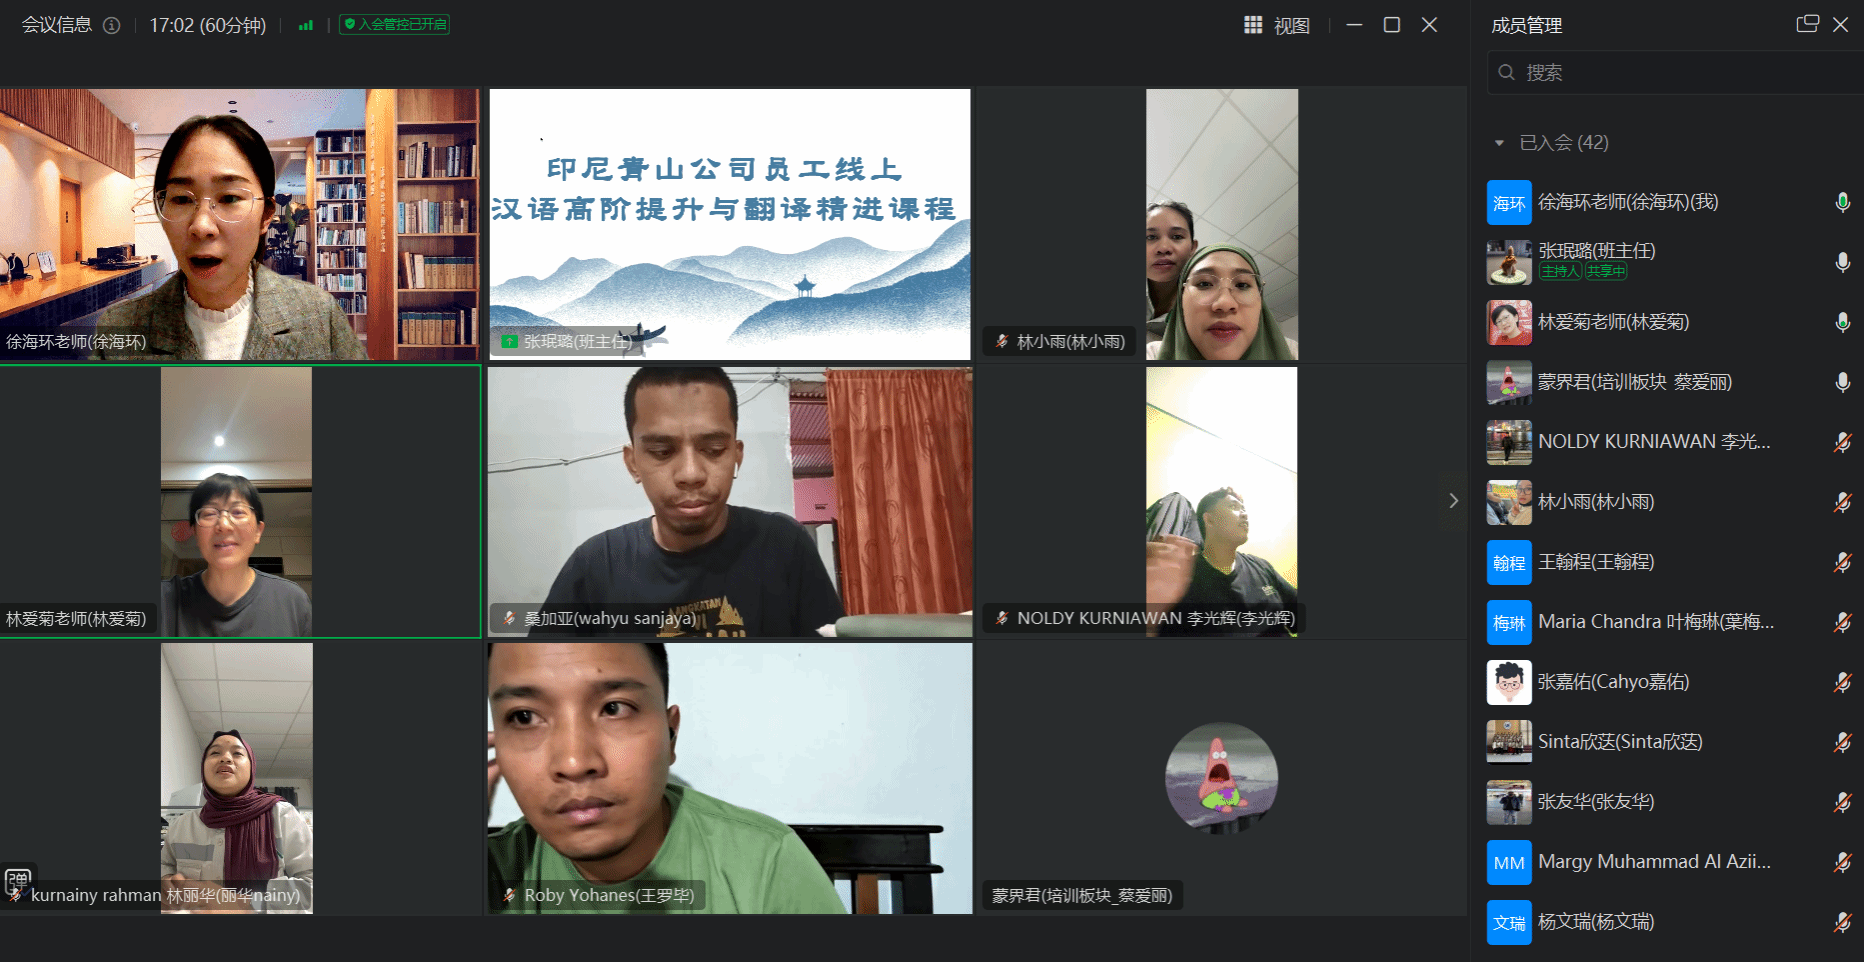
Task: Toggle microphone for 徐海环老师 in member list
Action: (1842, 202)
